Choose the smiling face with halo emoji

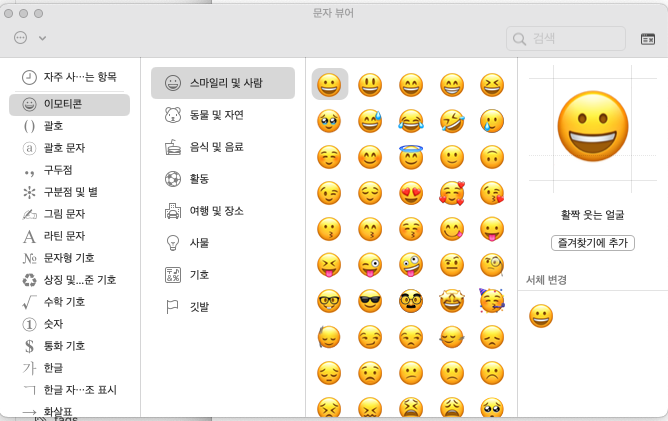(x=411, y=157)
